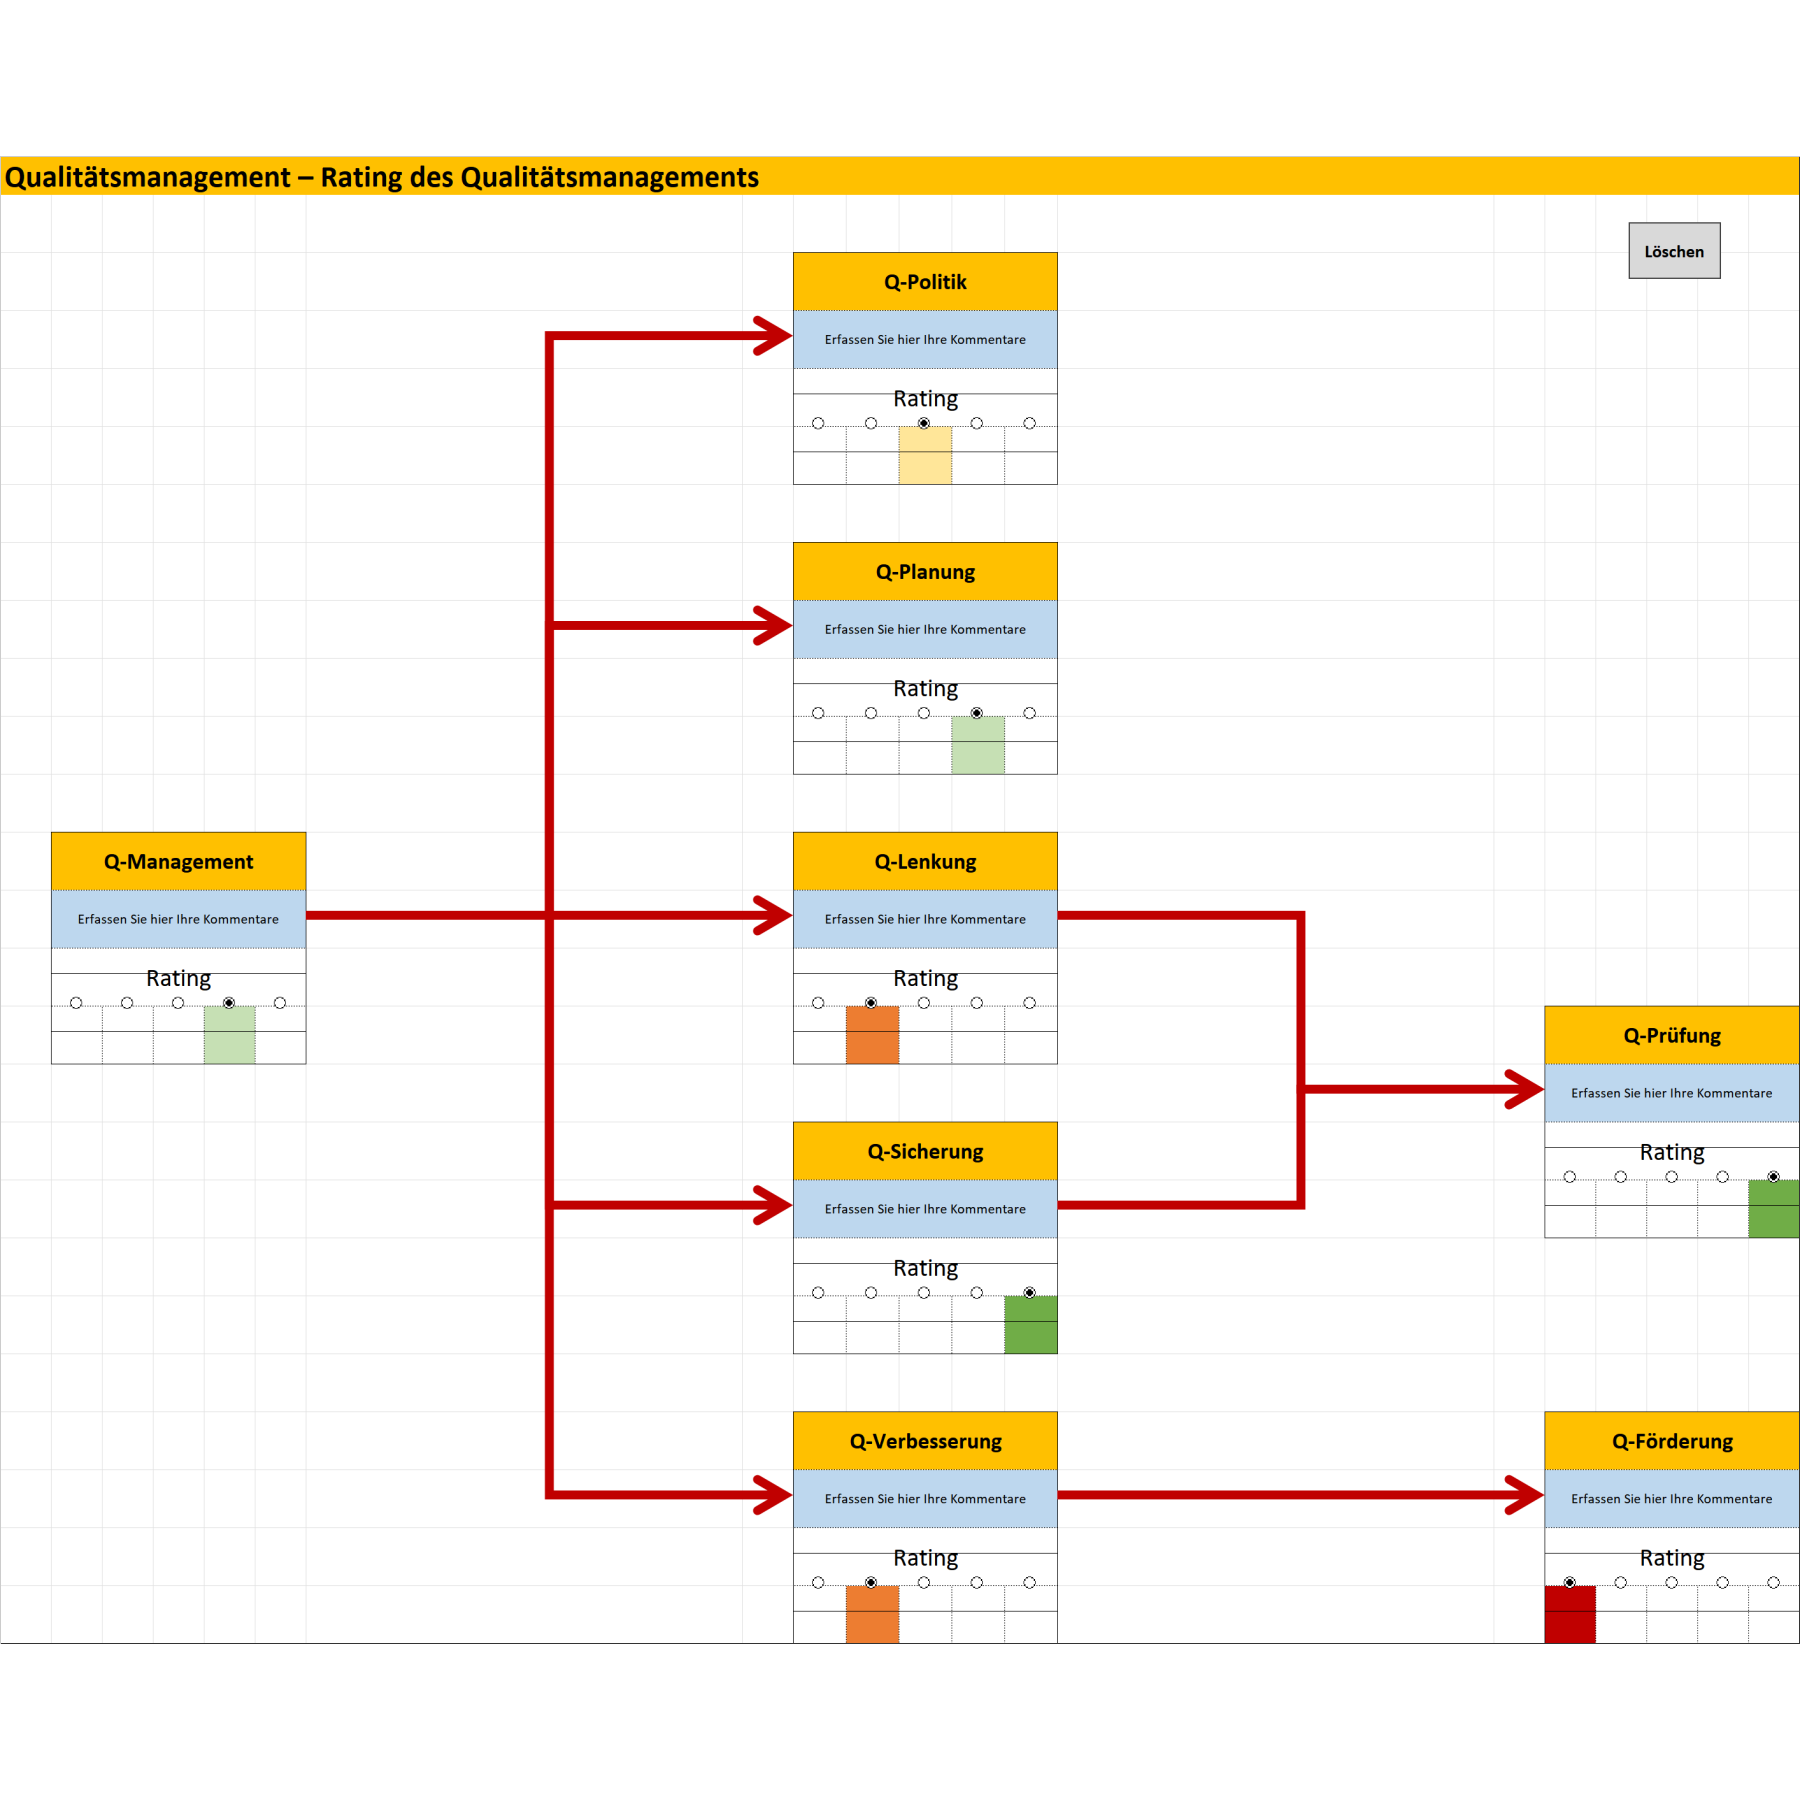Image resolution: width=1800 pixels, height=1800 pixels.
Task: Click the Q-Verbesserung header cell
Action: coord(925,1441)
